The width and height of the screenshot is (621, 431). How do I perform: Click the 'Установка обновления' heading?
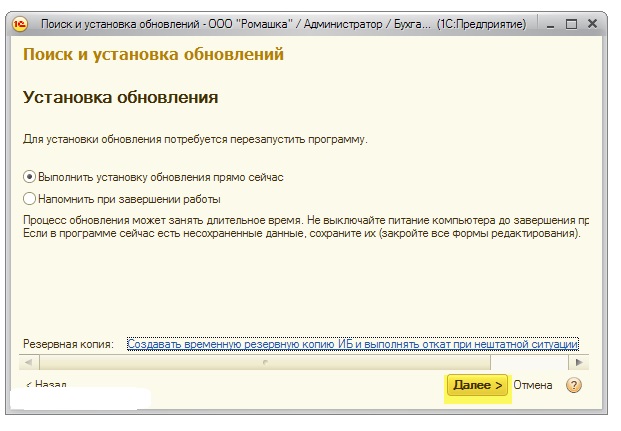[120, 97]
